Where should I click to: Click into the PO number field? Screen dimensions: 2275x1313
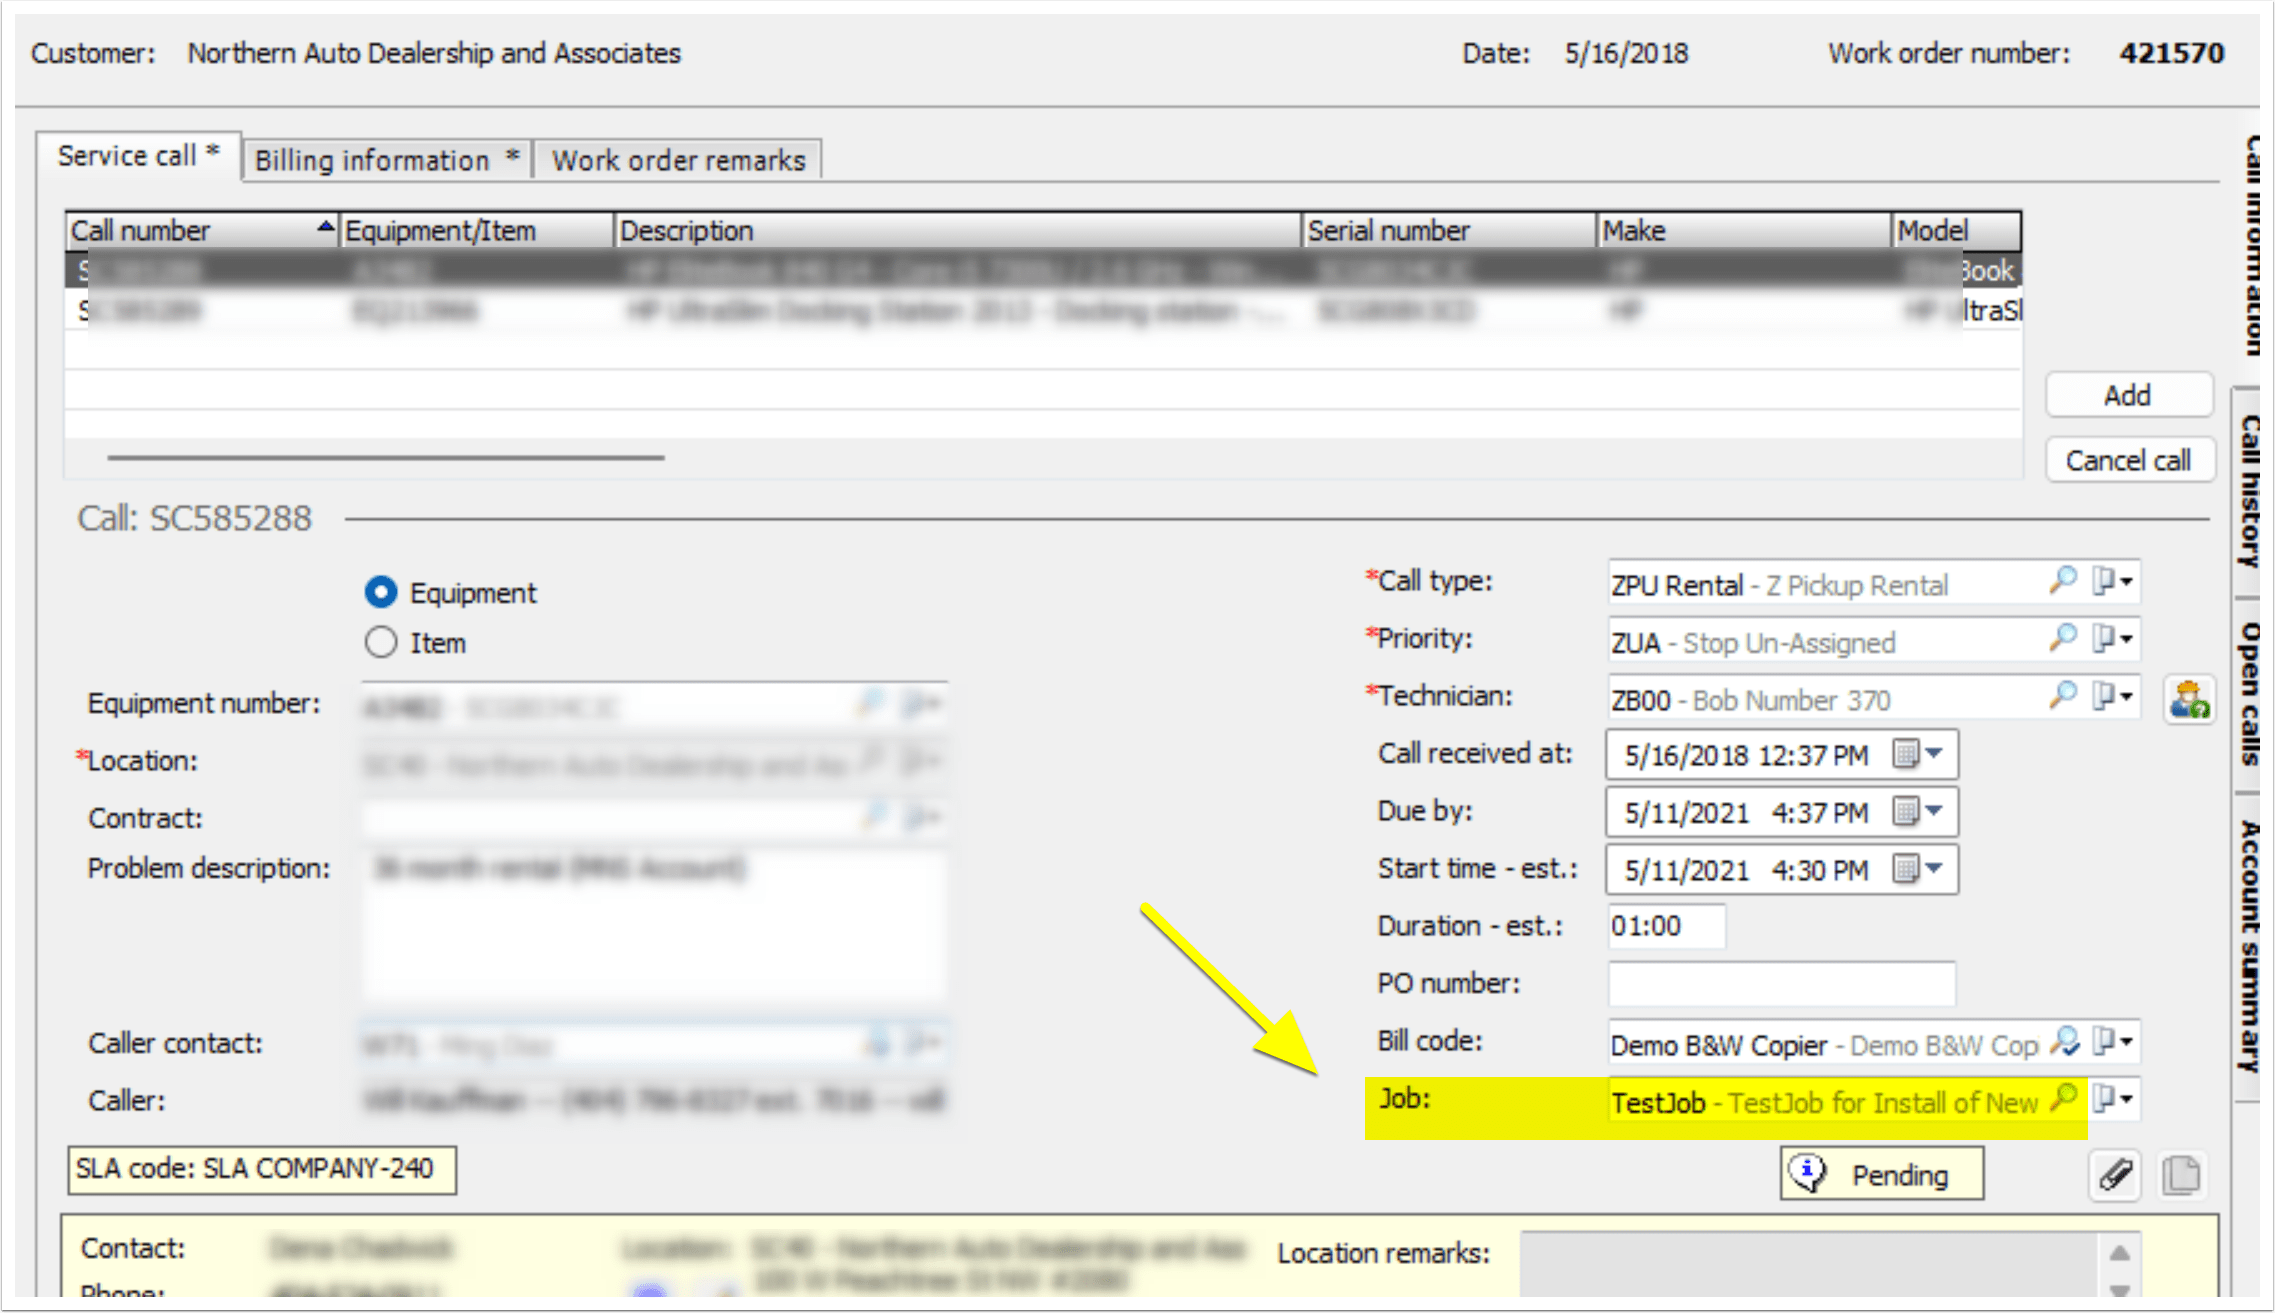(1780, 984)
